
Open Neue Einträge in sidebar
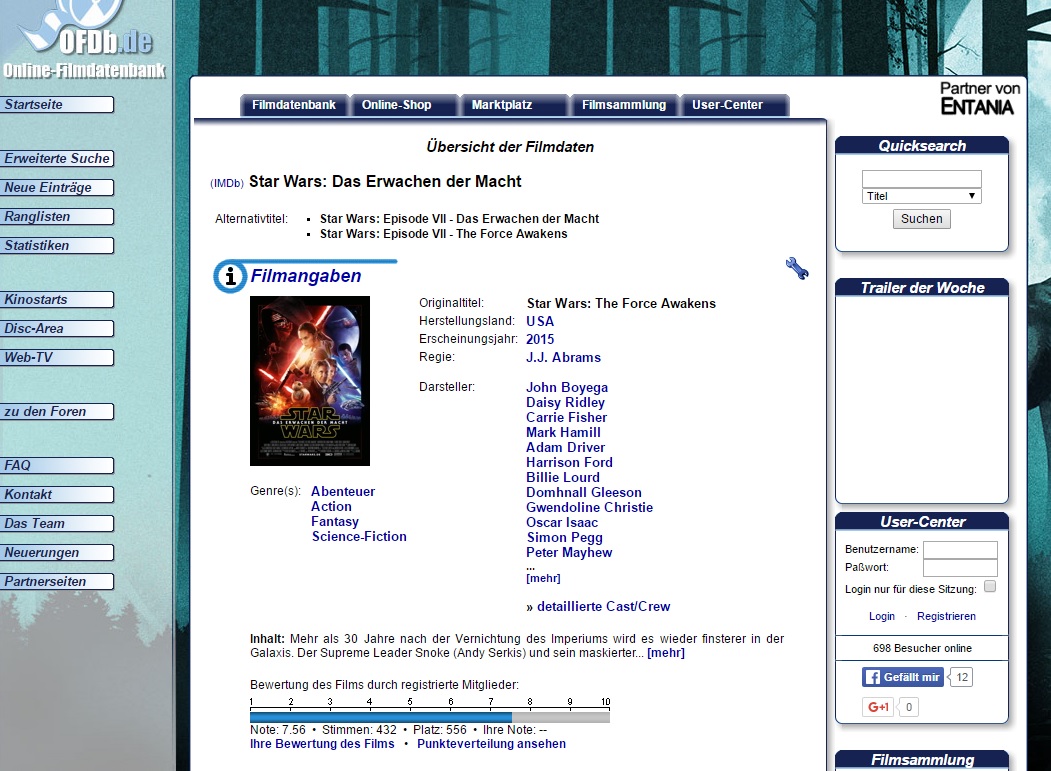[x=57, y=188]
